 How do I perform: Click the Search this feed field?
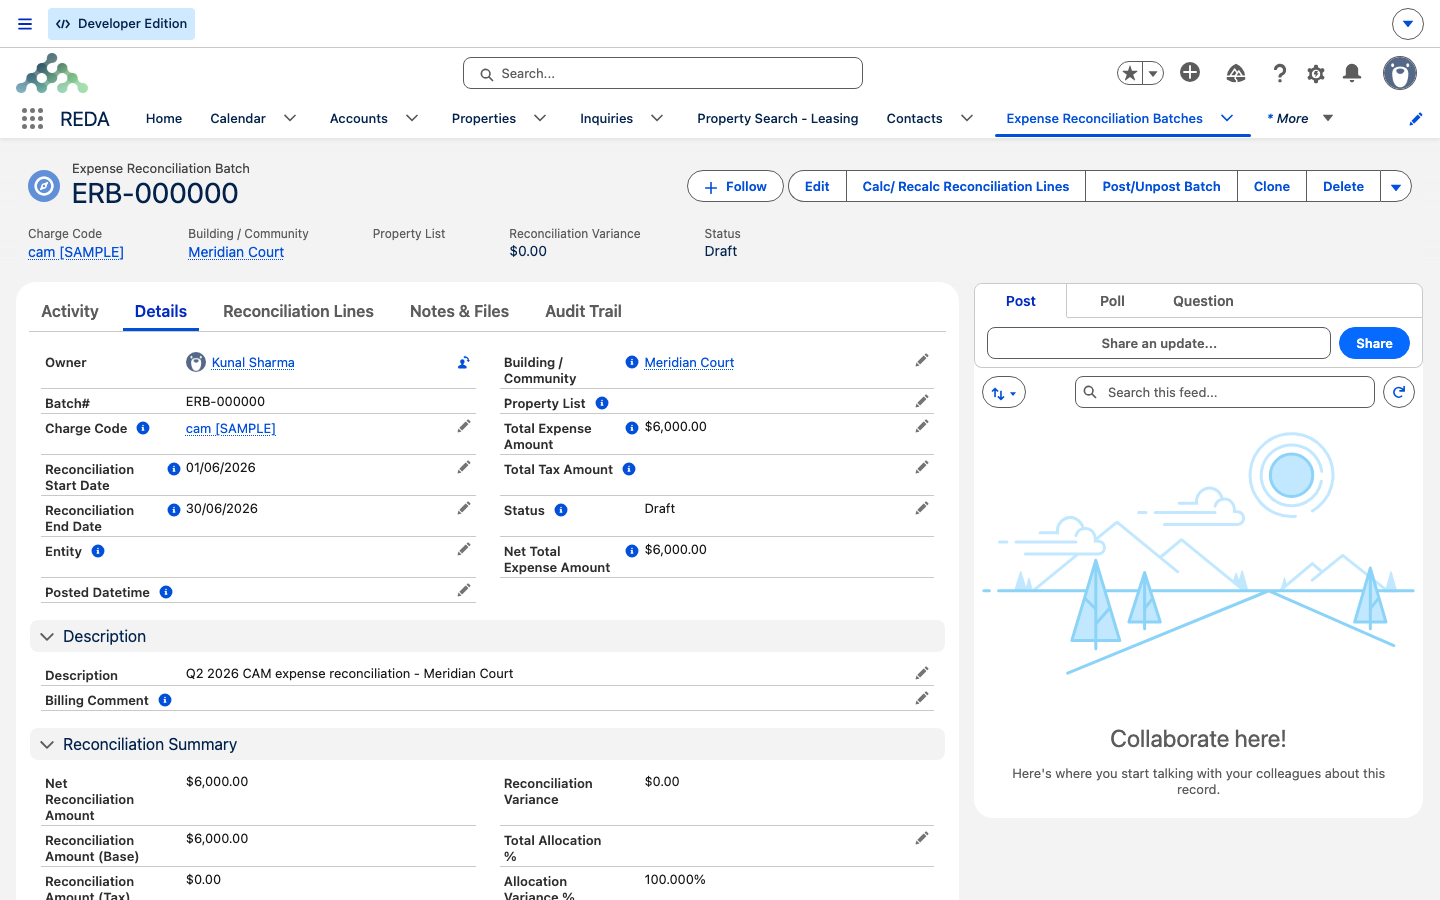pyautogui.click(x=1225, y=392)
